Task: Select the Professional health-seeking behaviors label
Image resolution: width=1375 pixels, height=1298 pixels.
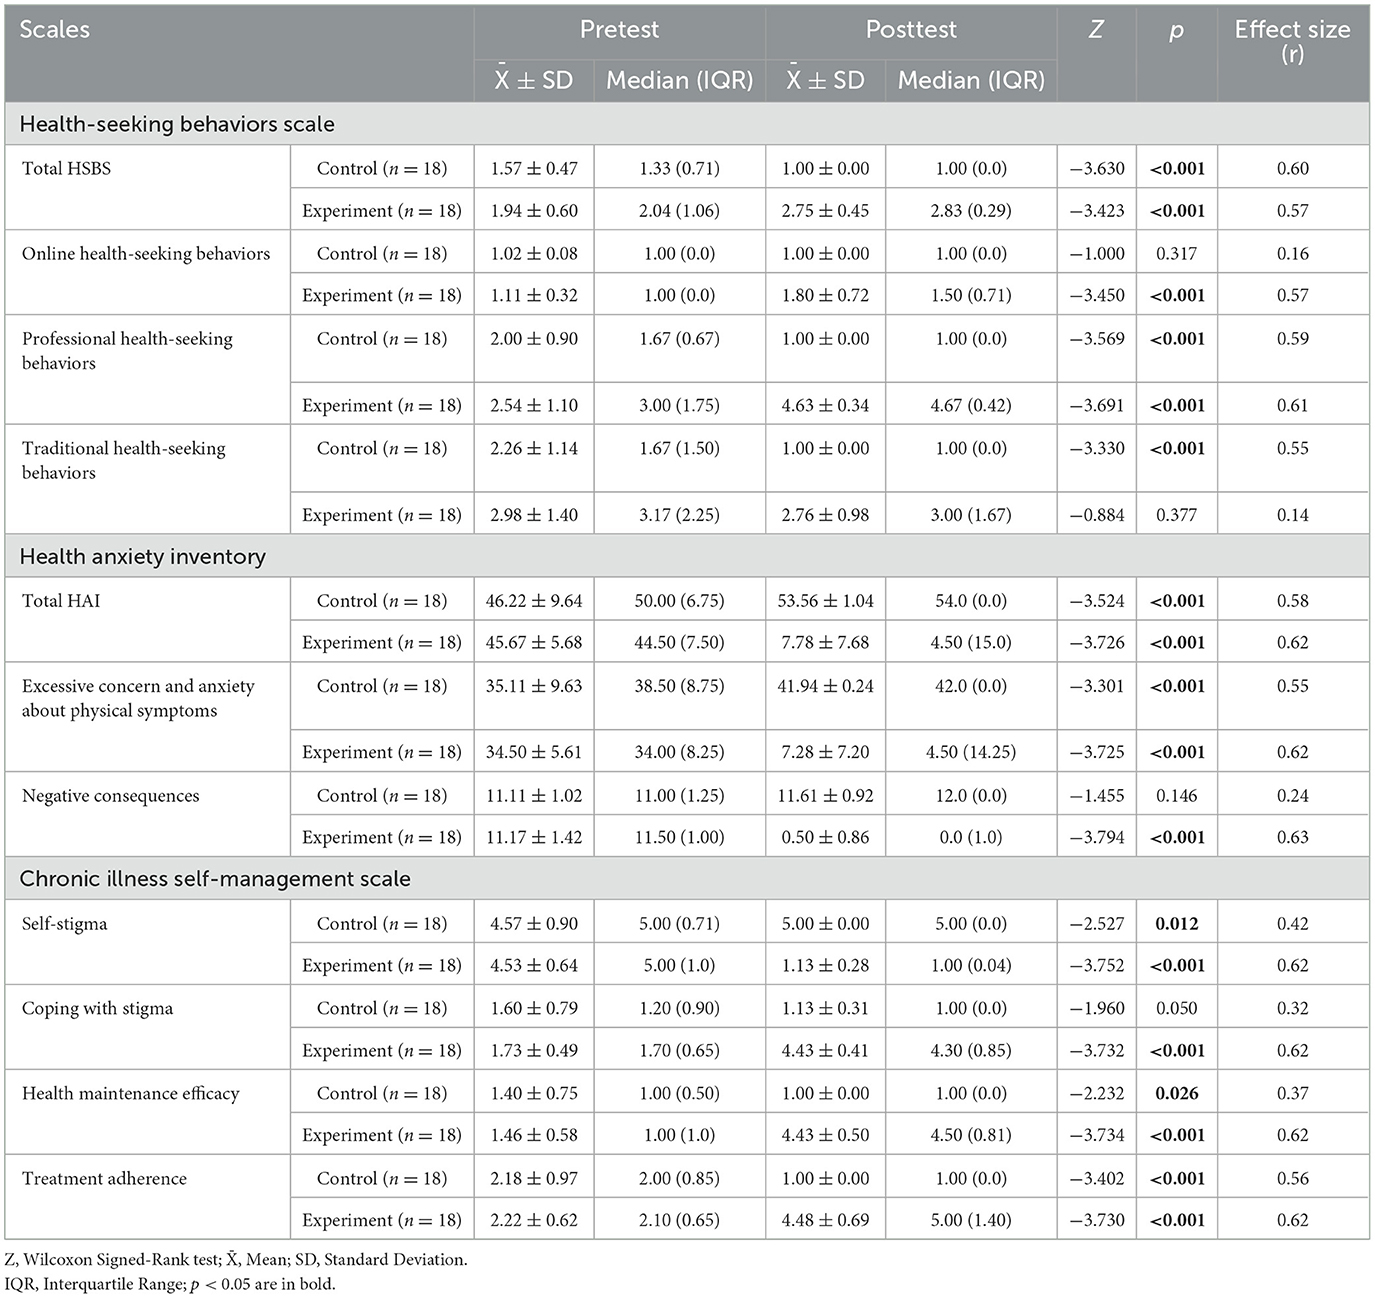Action: (x=127, y=351)
